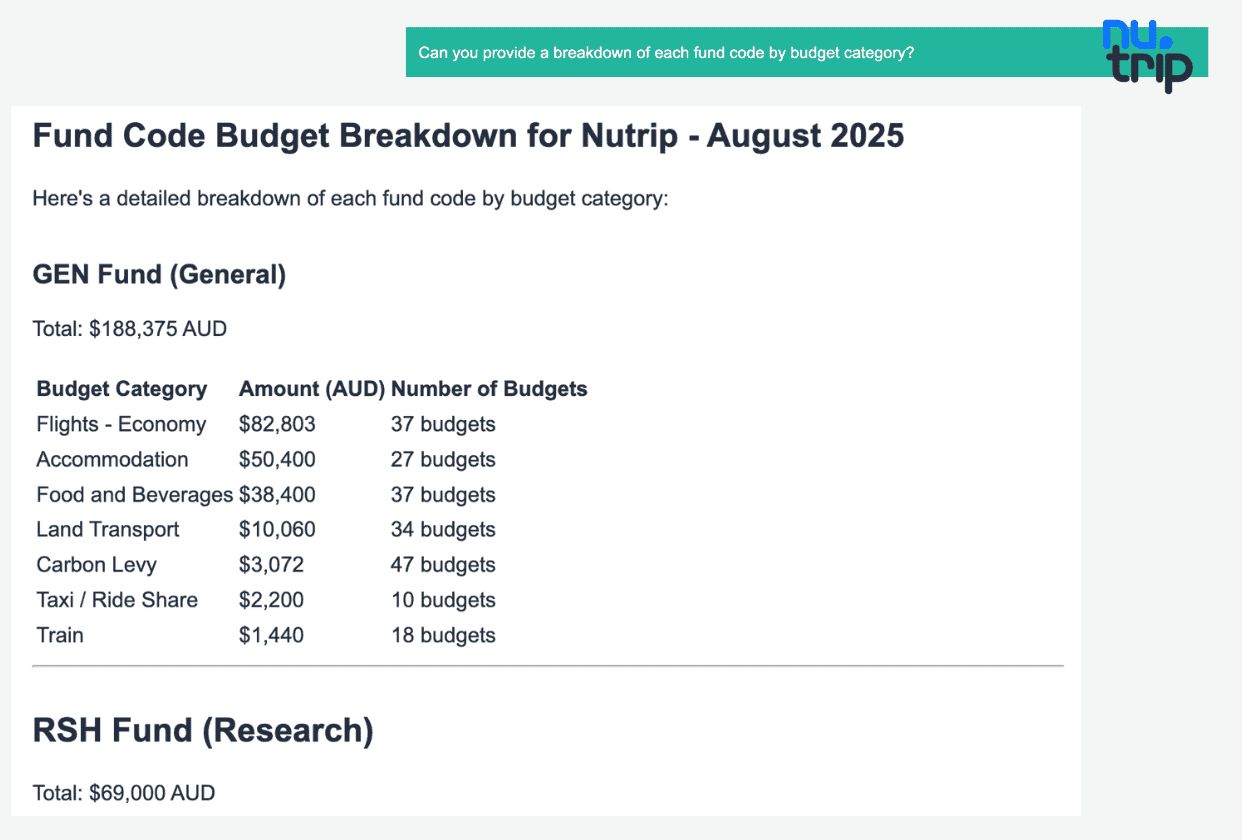
Task: Click the $50,400 amount cell
Action: pyautogui.click(x=277, y=459)
